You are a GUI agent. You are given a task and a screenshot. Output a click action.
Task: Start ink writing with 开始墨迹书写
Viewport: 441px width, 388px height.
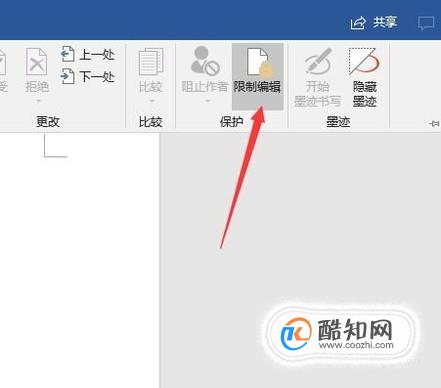pyautogui.click(x=317, y=78)
